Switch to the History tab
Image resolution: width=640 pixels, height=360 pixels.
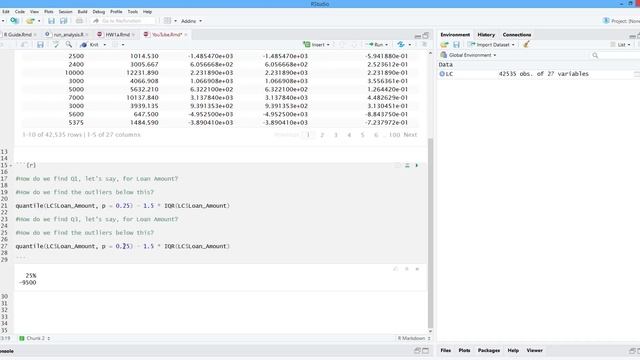486,35
